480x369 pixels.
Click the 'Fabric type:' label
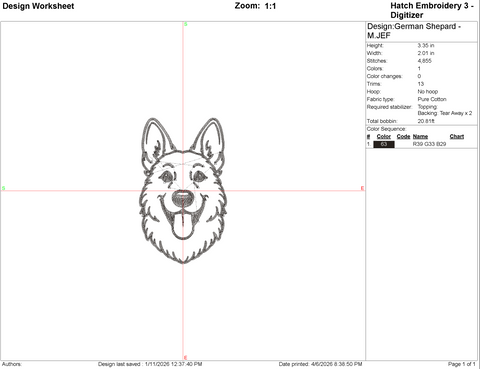click(380, 99)
